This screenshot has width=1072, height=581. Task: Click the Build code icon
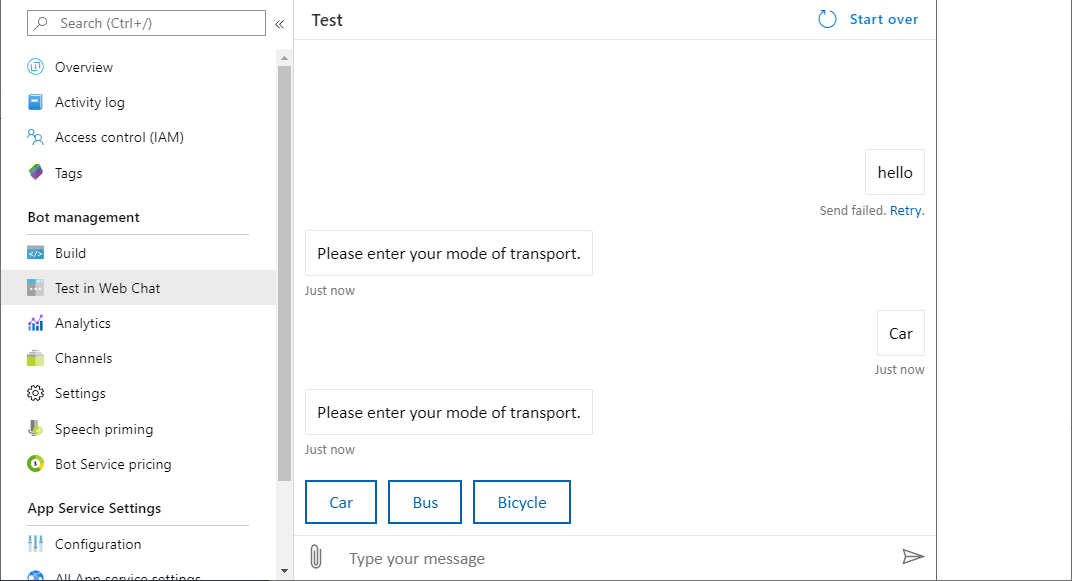point(36,253)
